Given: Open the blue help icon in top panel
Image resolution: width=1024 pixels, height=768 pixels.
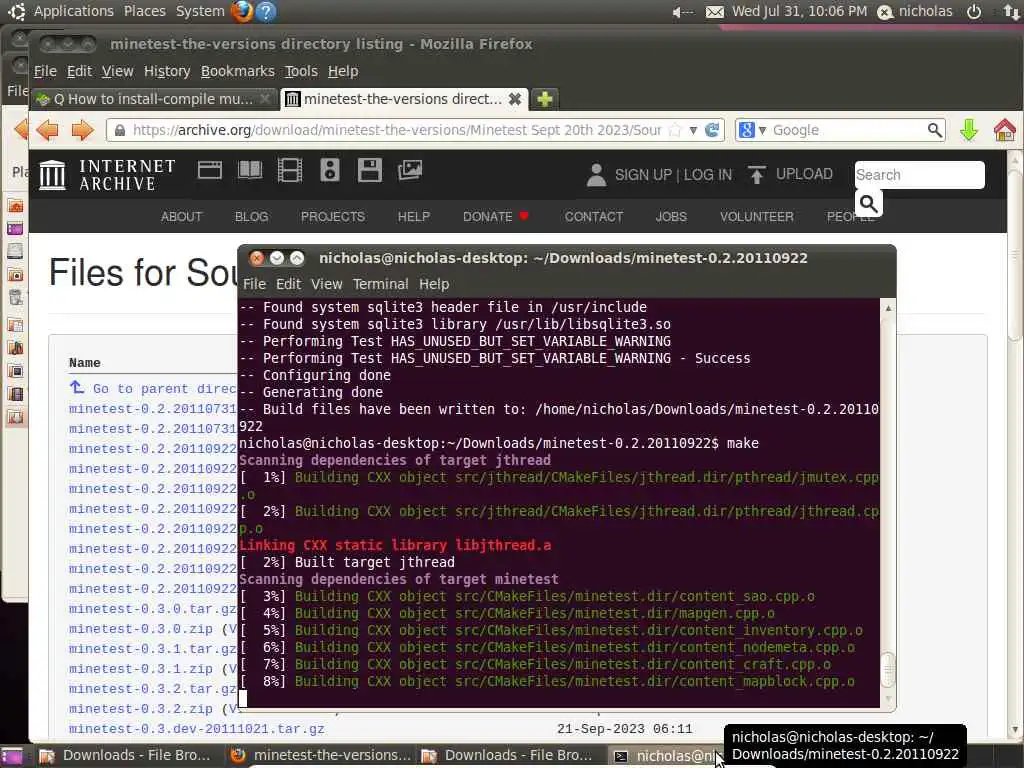Looking at the screenshot, I should tap(266, 12).
